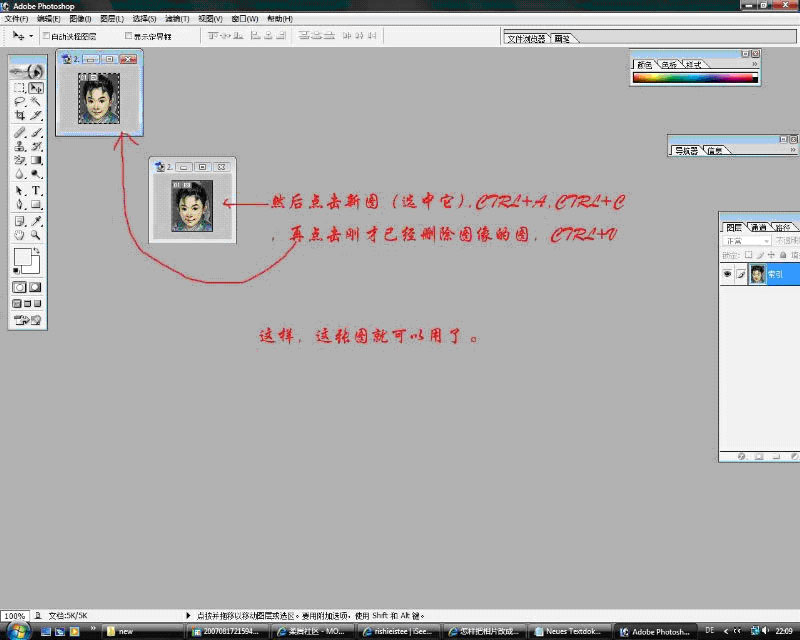Hide the layer using the eye icon
800x640 pixels.
point(728,274)
